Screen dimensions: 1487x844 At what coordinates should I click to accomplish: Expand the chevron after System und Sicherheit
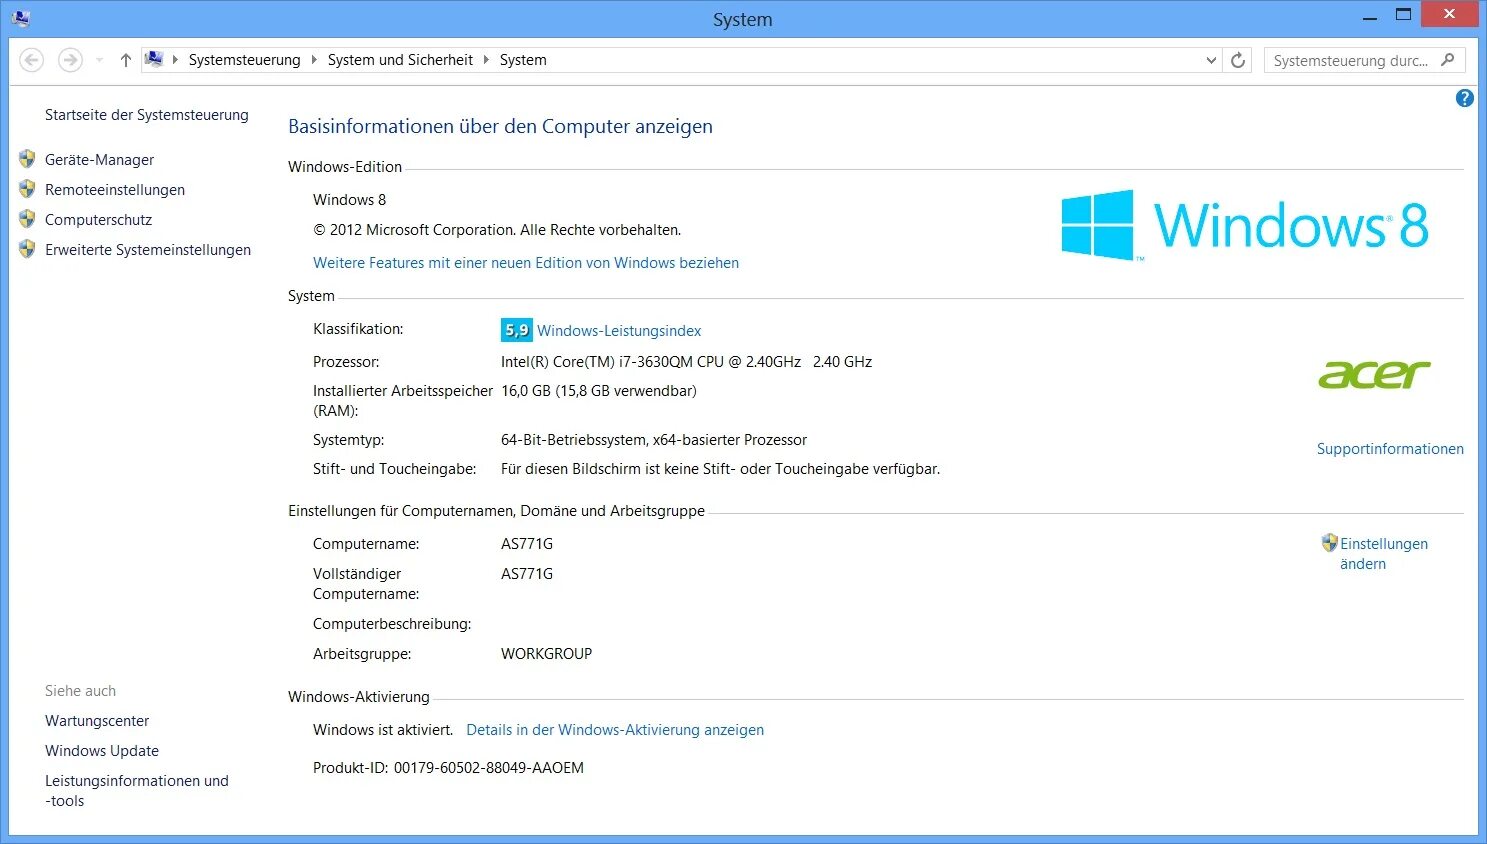pyautogui.click(x=487, y=60)
